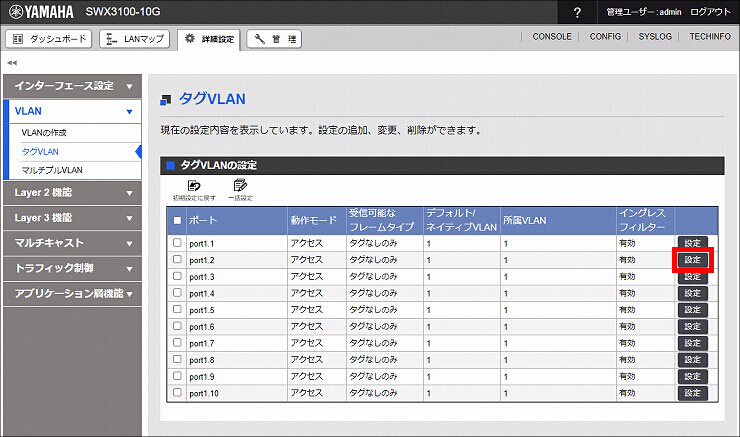Screen dimensions: 740x437
Task: Click the SWX3100-10G model name
Action: pos(123,12)
